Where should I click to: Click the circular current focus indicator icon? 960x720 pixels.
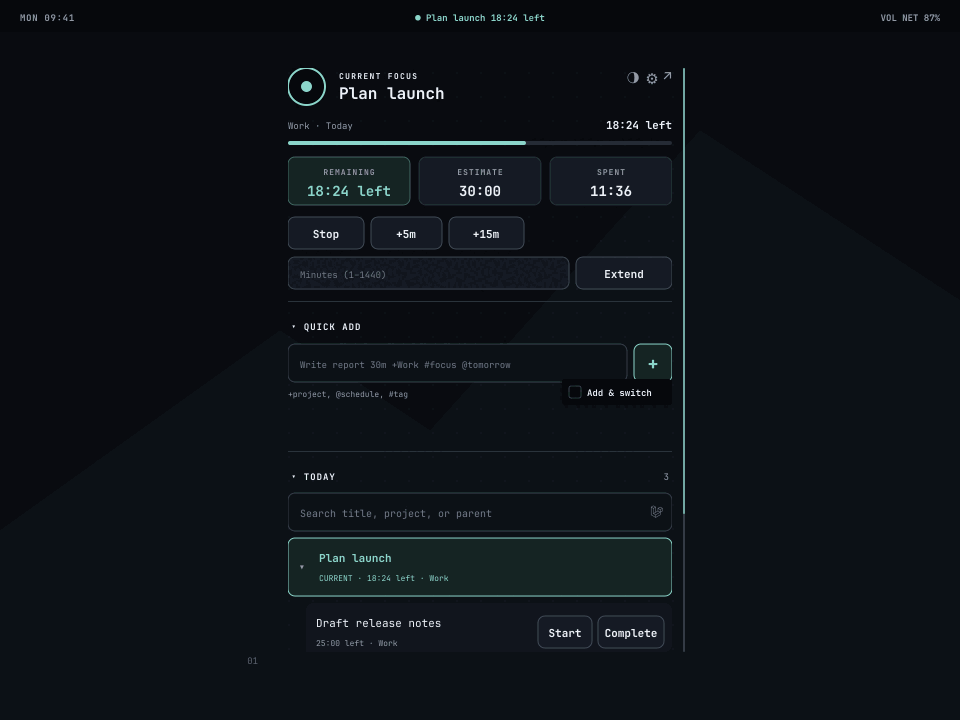coord(307,87)
